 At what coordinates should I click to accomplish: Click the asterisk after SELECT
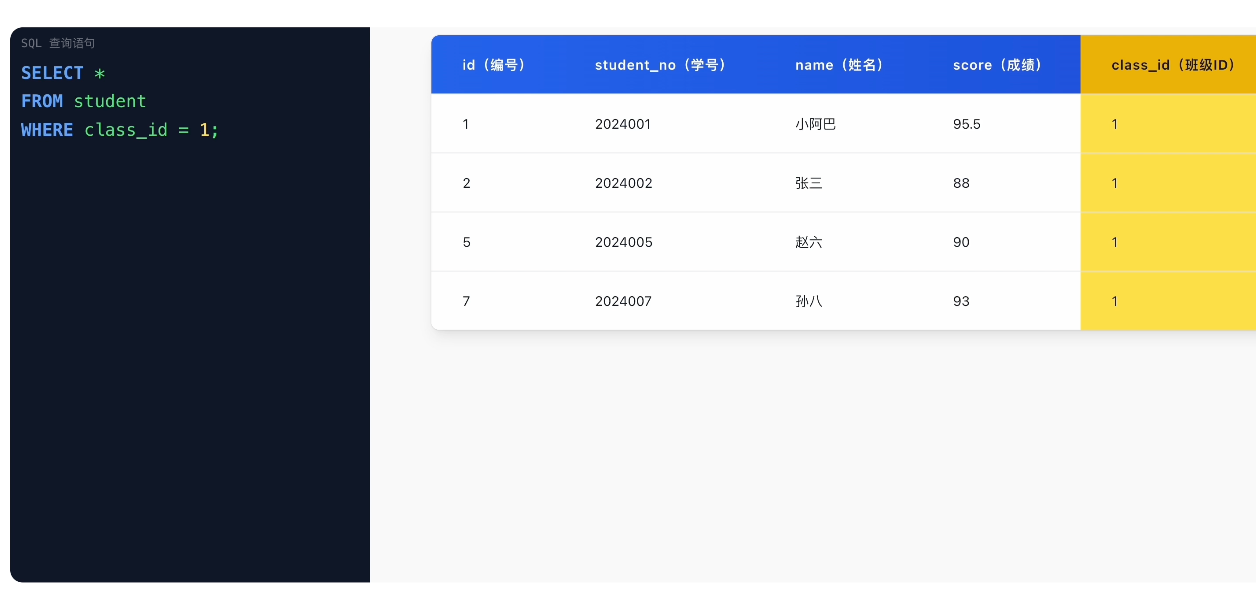(99, 74)
